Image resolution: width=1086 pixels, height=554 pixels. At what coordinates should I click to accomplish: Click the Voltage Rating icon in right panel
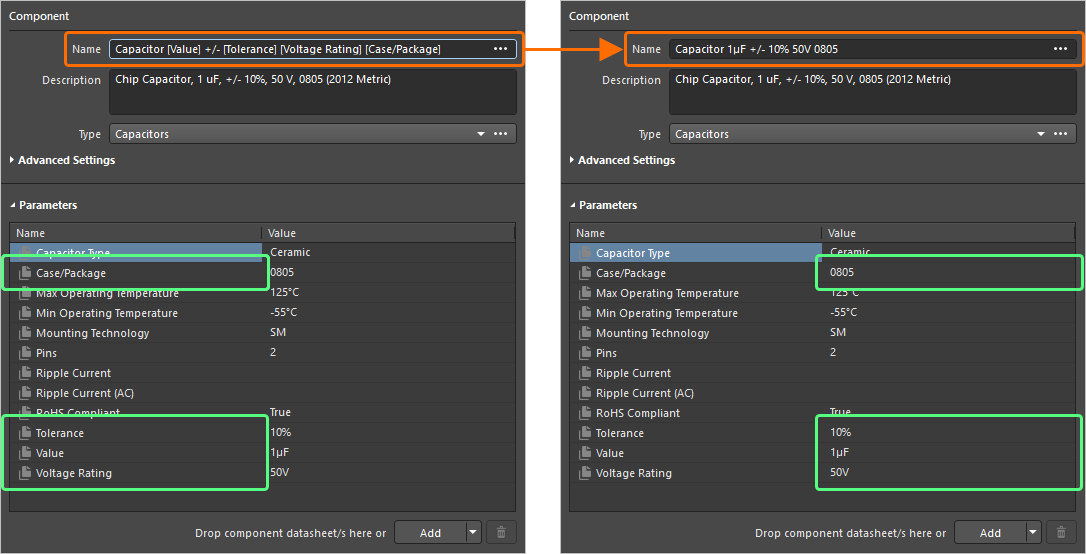(585, 473)
